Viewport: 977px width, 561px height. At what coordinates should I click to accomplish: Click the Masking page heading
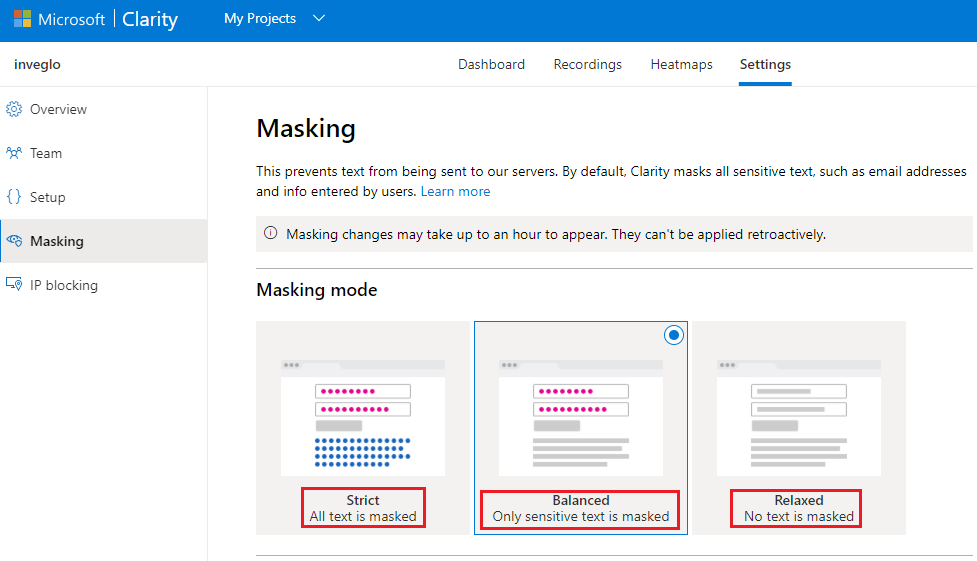306,128
